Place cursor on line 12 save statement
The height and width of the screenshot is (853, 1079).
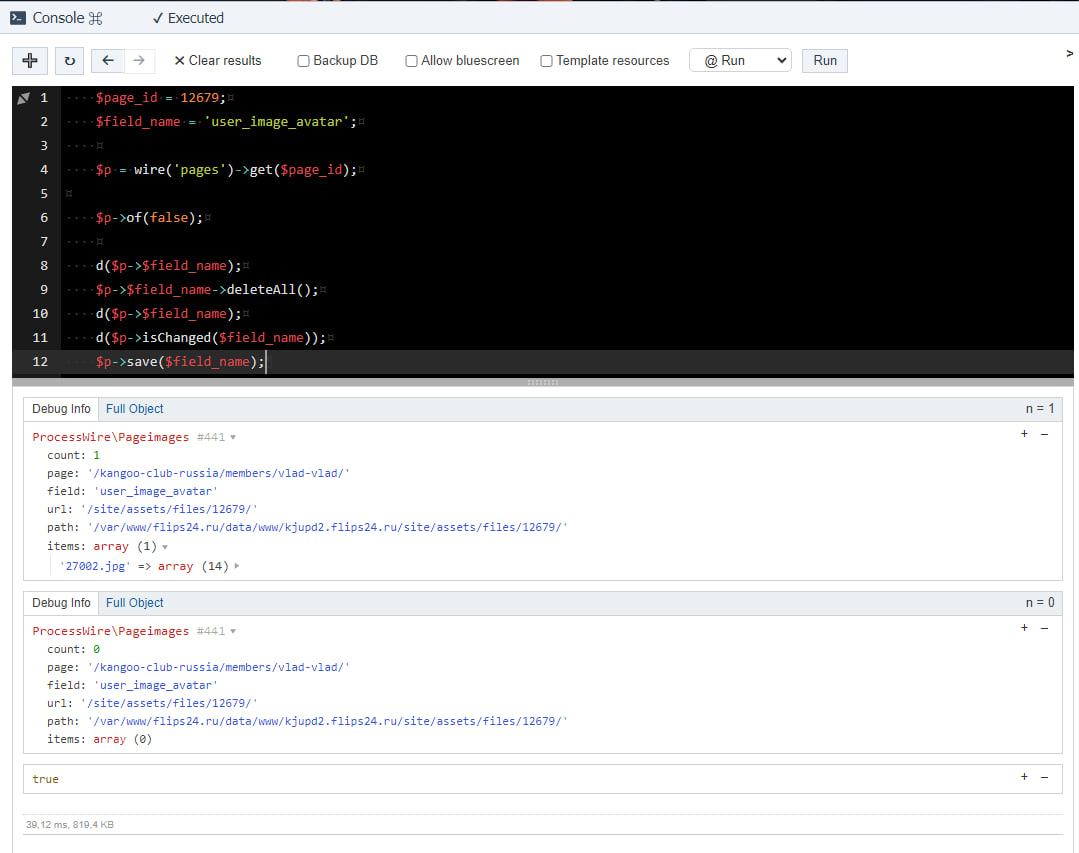180,361
